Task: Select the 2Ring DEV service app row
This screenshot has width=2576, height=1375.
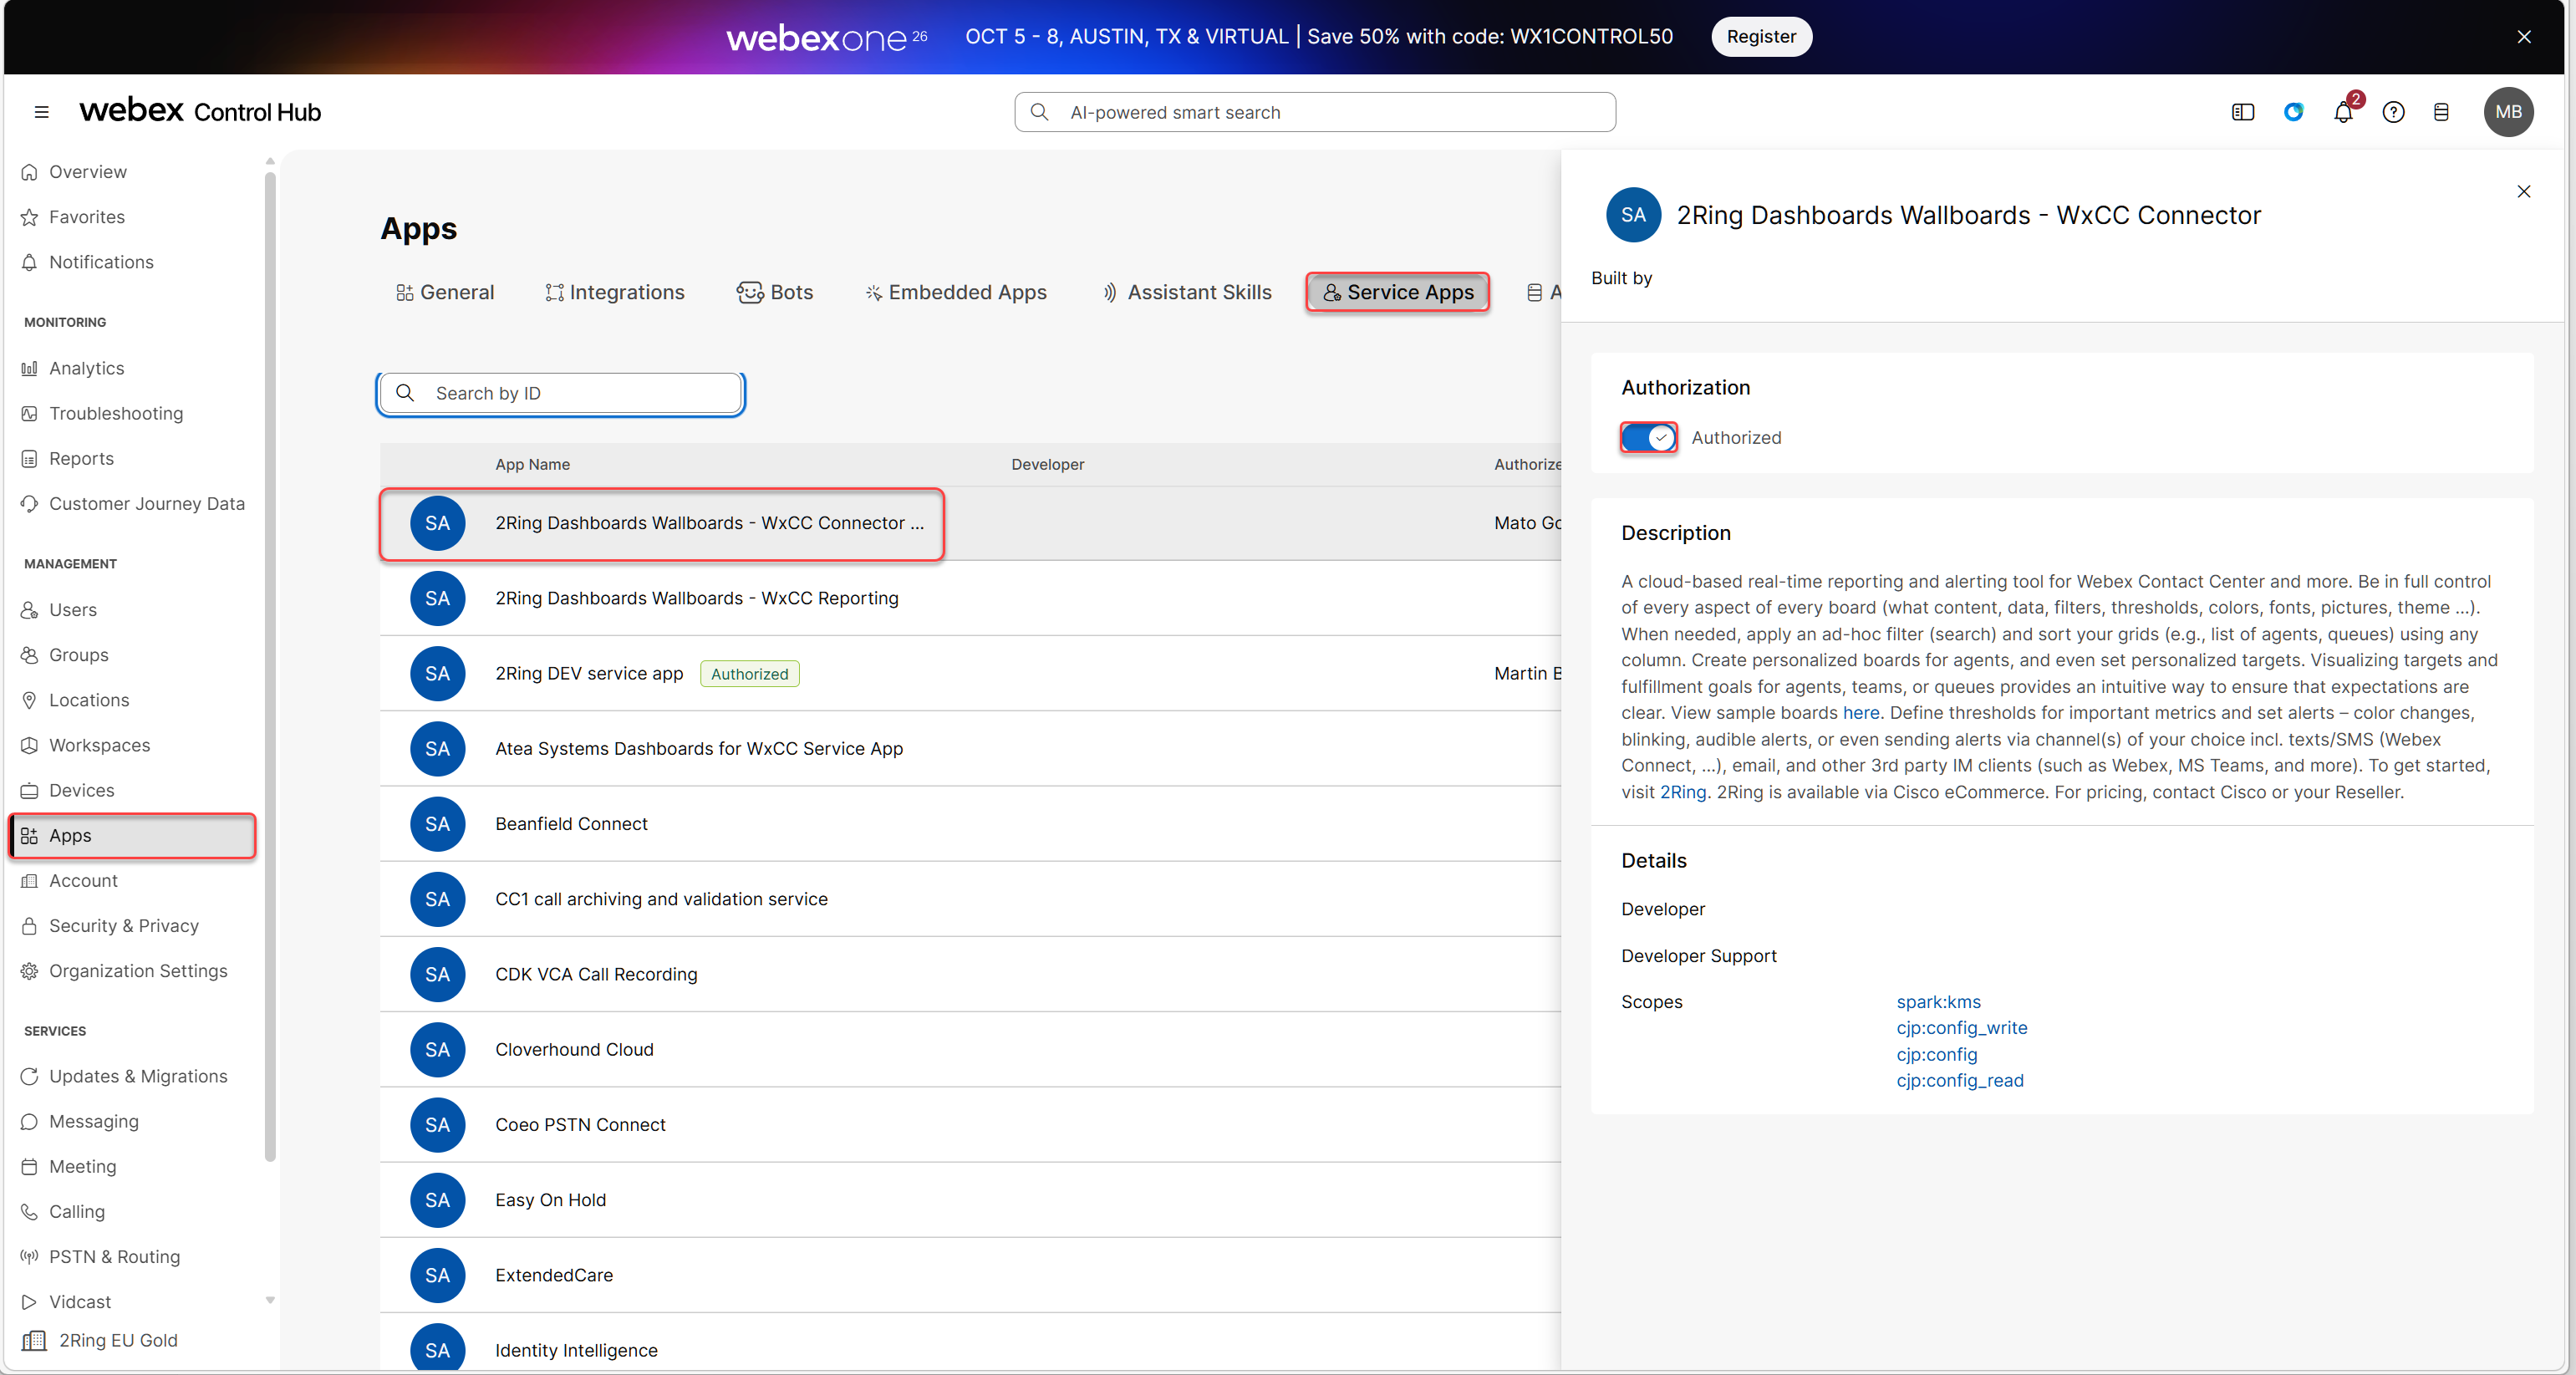Action: click(970, 673)
